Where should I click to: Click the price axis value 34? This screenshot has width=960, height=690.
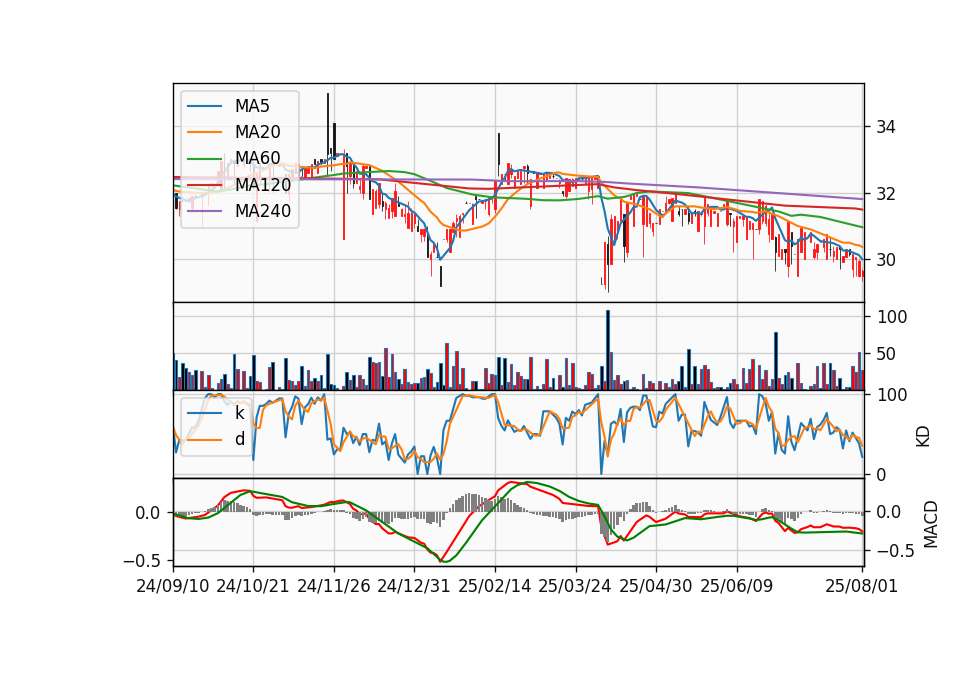point(886,127)
